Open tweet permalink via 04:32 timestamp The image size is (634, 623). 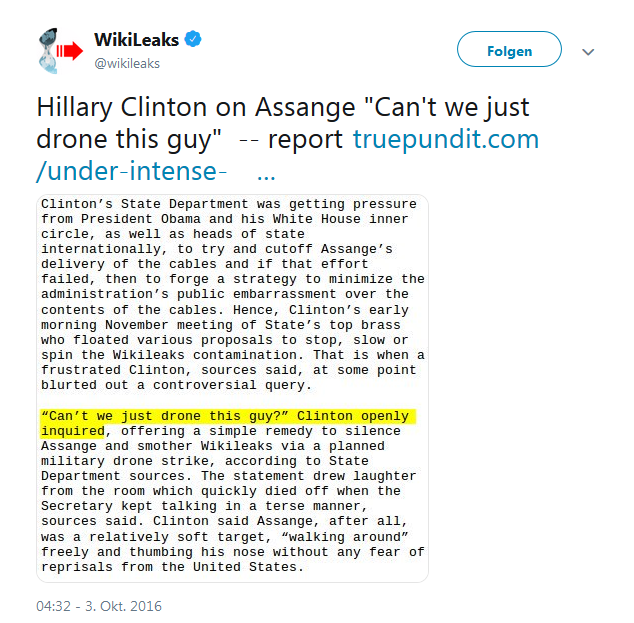(53, 606)
